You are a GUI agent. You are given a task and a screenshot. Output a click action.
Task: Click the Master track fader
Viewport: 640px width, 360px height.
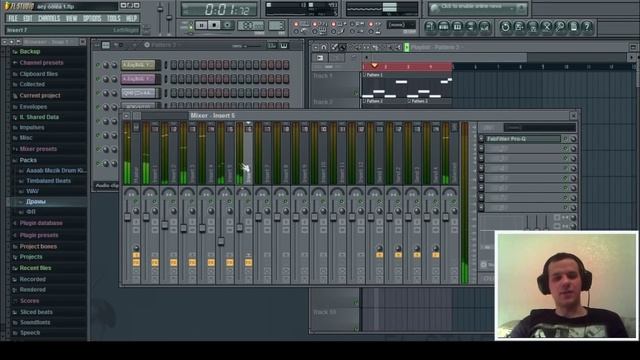[x=127, y=218]
